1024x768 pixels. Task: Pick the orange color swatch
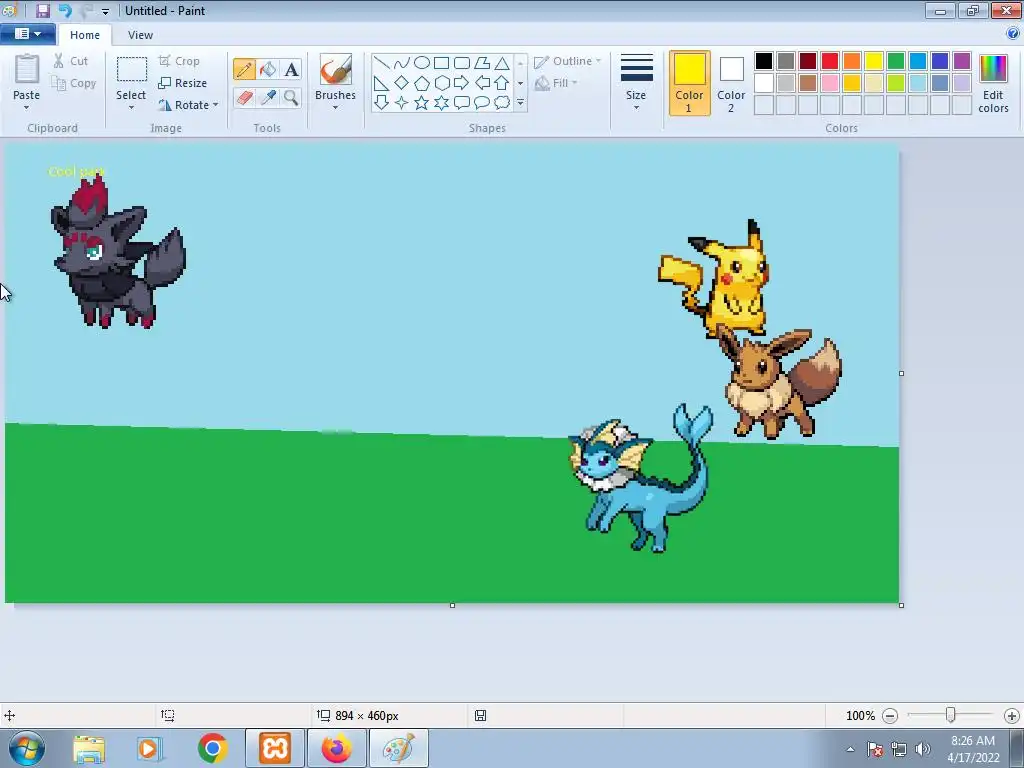point(852,61)
